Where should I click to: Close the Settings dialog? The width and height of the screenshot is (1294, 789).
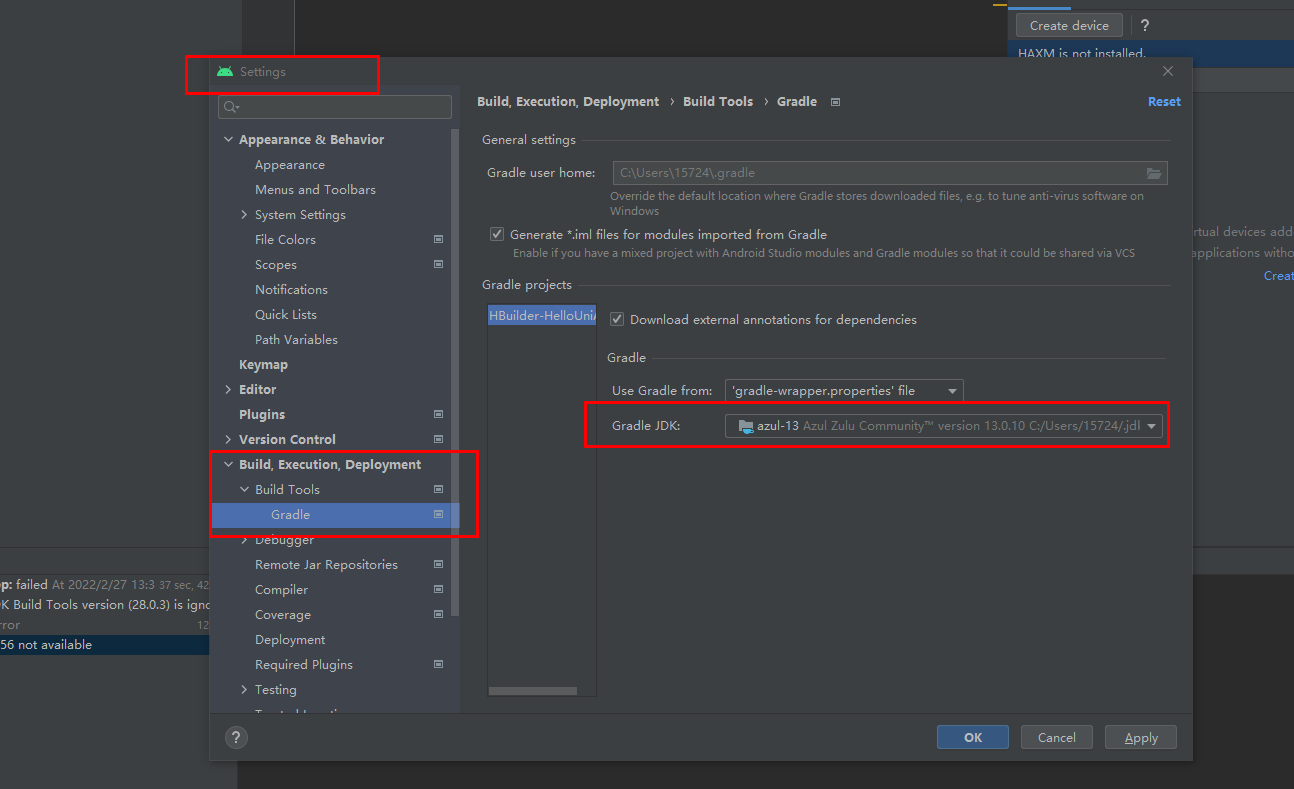coord(1168,71)
